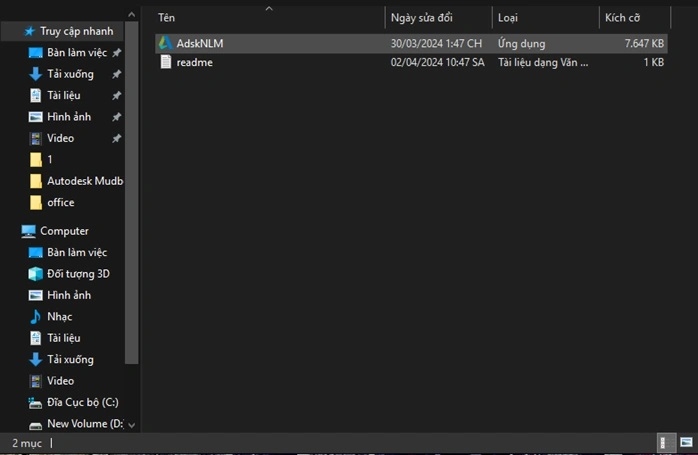The height and width of the screenshot is (455, 698).
Task: Select Đĩa Cục bộ (C:) drive
Action: (x=82, y=402)
